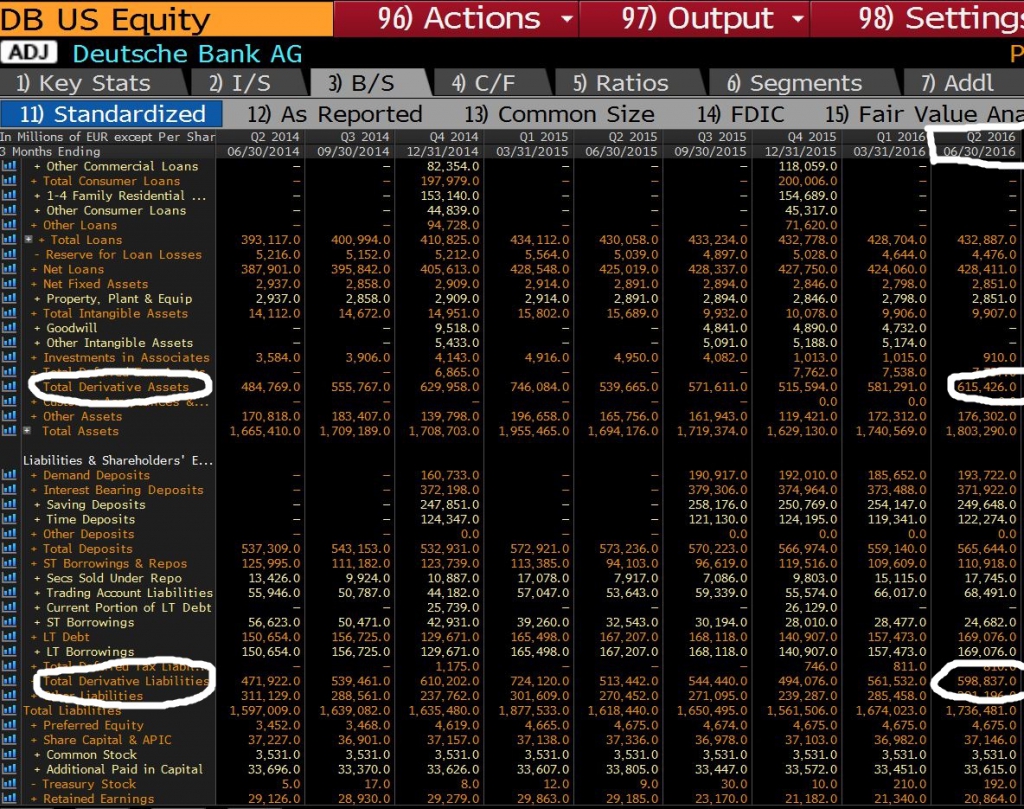Click chart icon beside Other Intangible Assets
The width and height of the screenshot is (1024, 809).
(9, 342)
